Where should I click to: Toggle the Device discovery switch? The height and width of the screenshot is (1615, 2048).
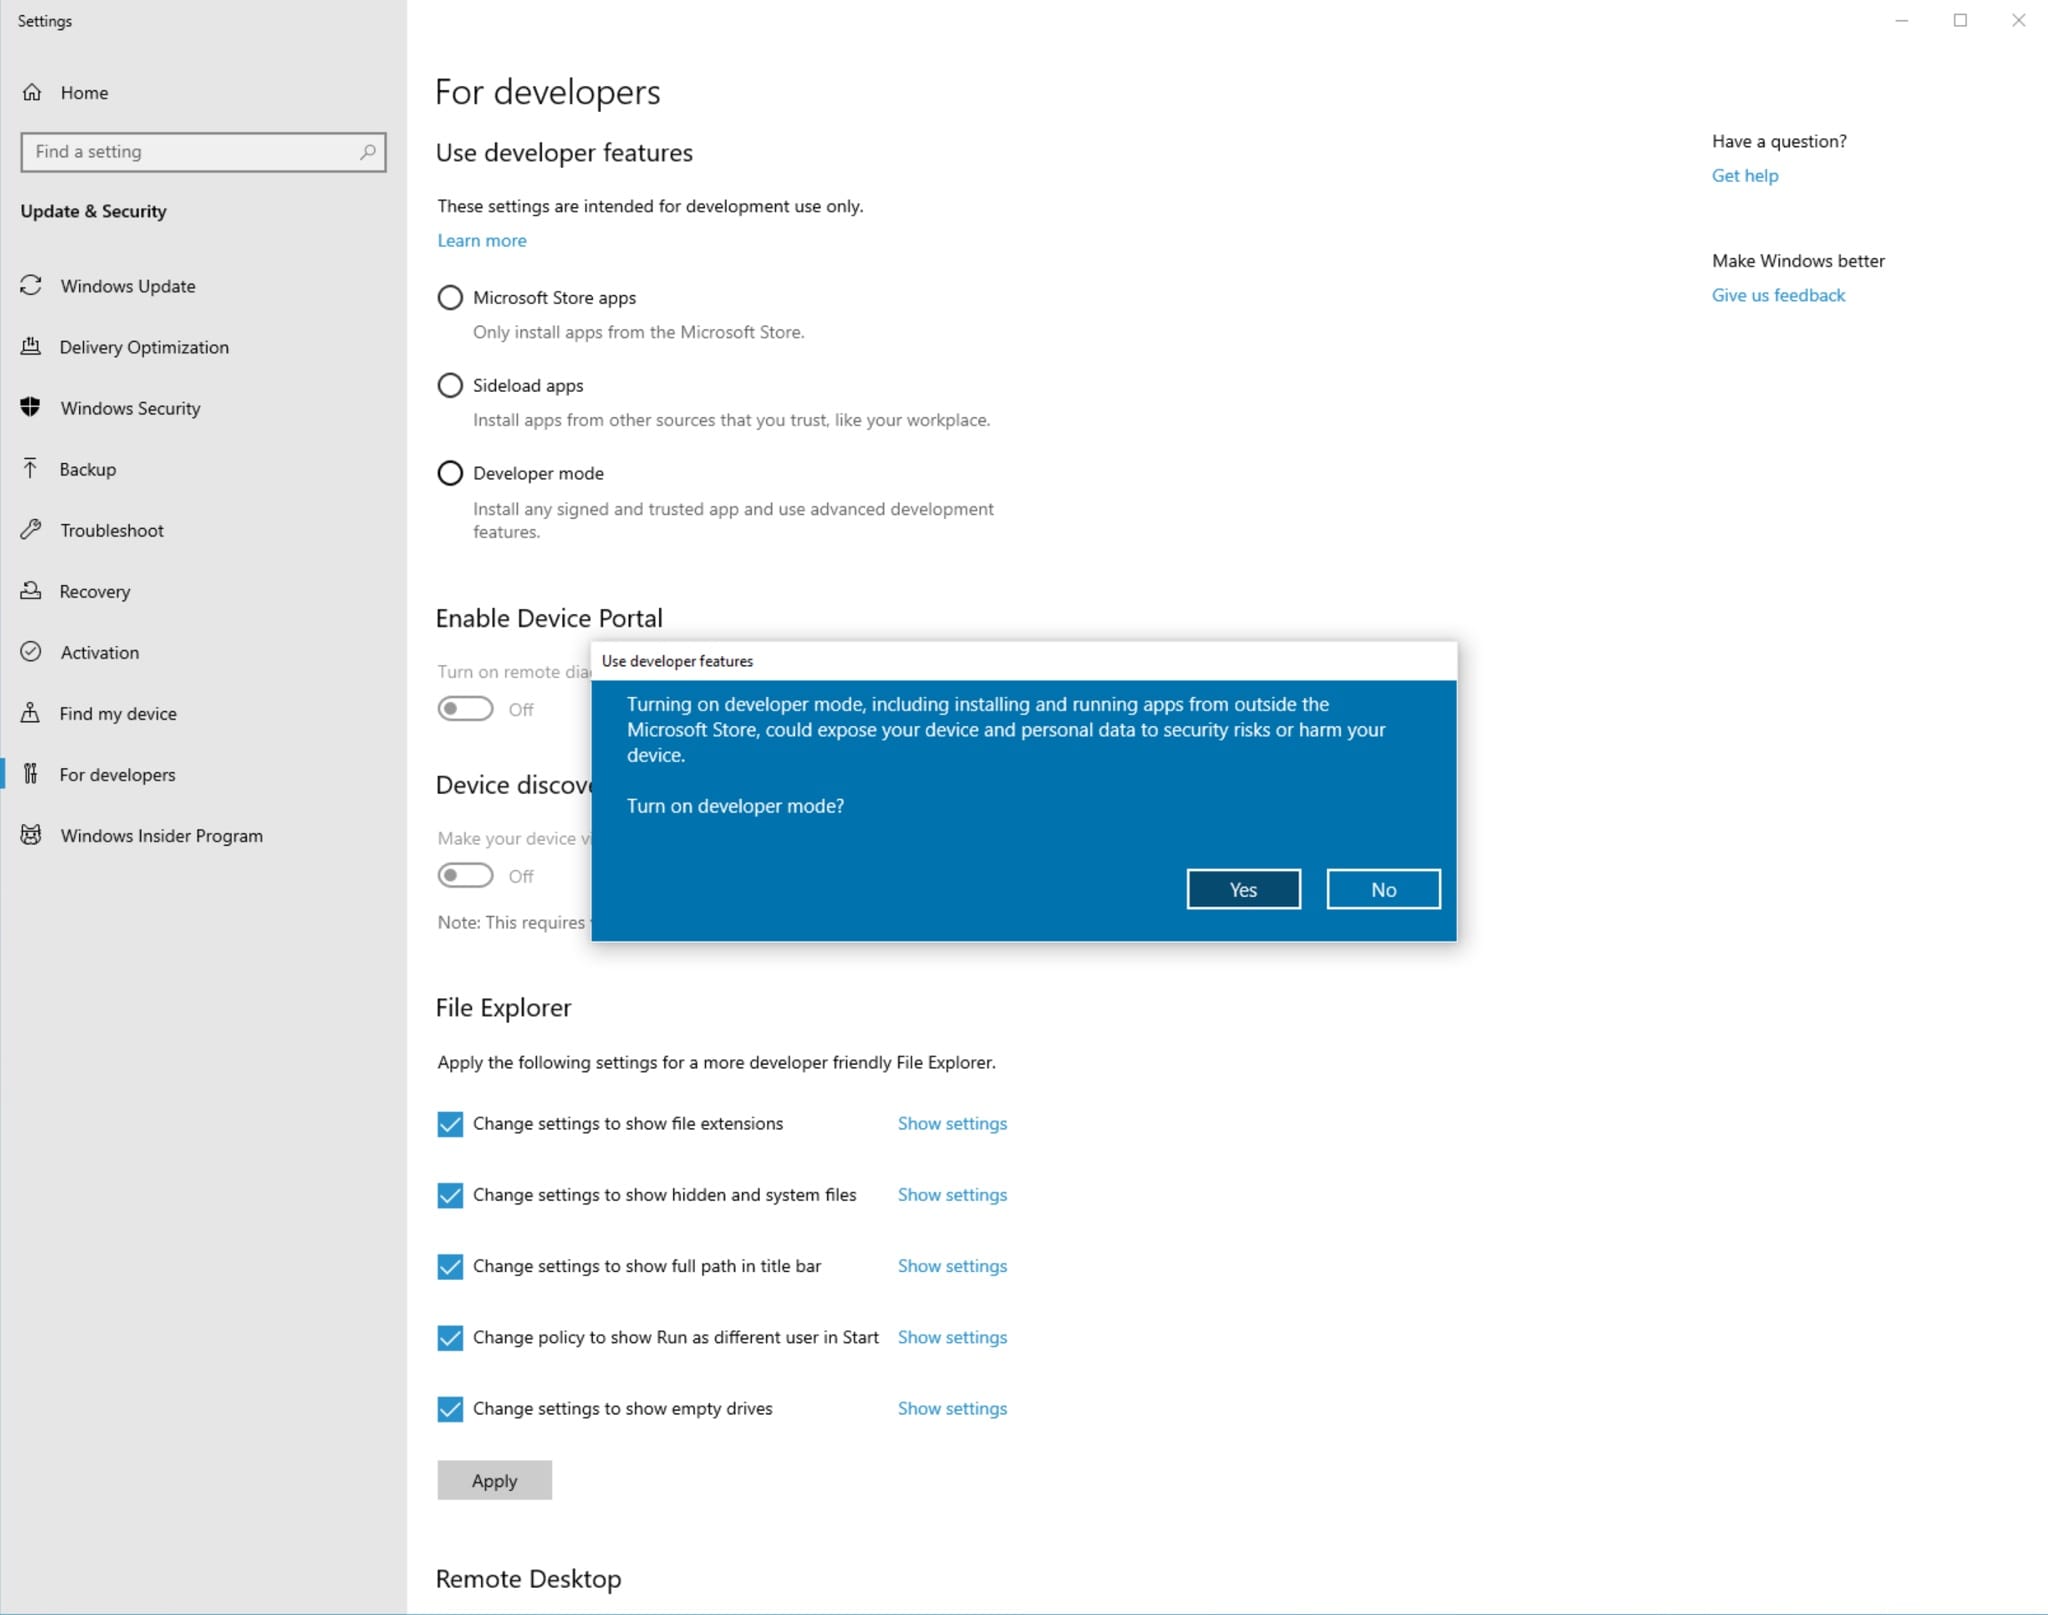pyautogui.click(x=465, y=876)
